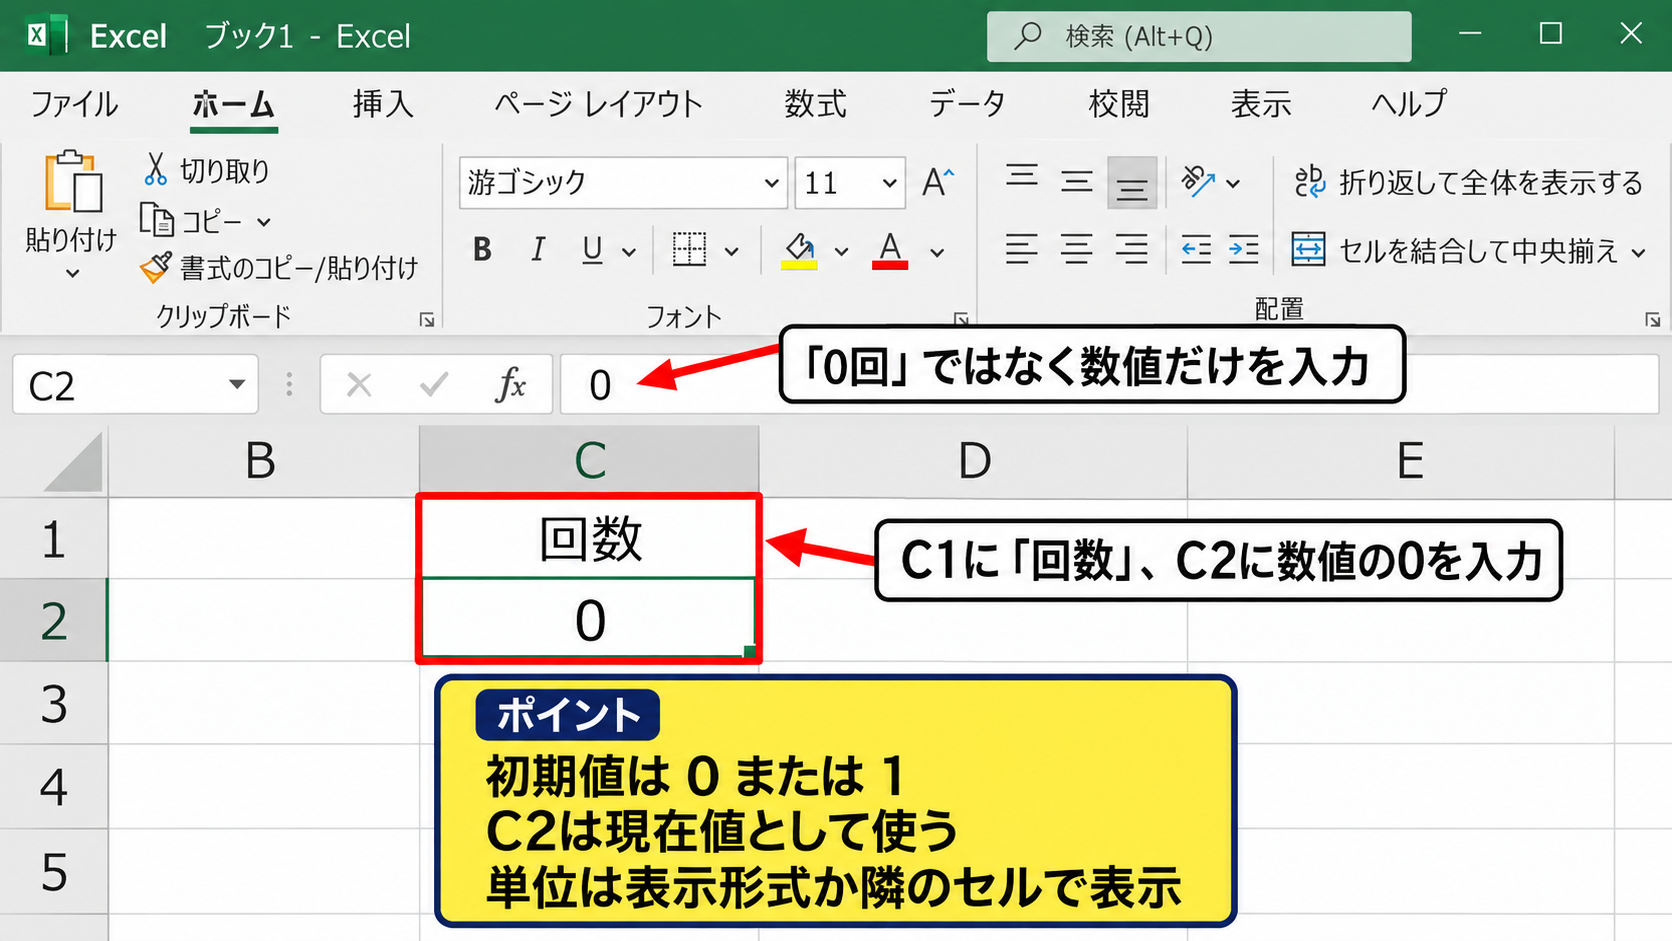This screenshot has height=941, width=1672.
Task: Open the ヘルプ tab
Action: click(1409, 104)
